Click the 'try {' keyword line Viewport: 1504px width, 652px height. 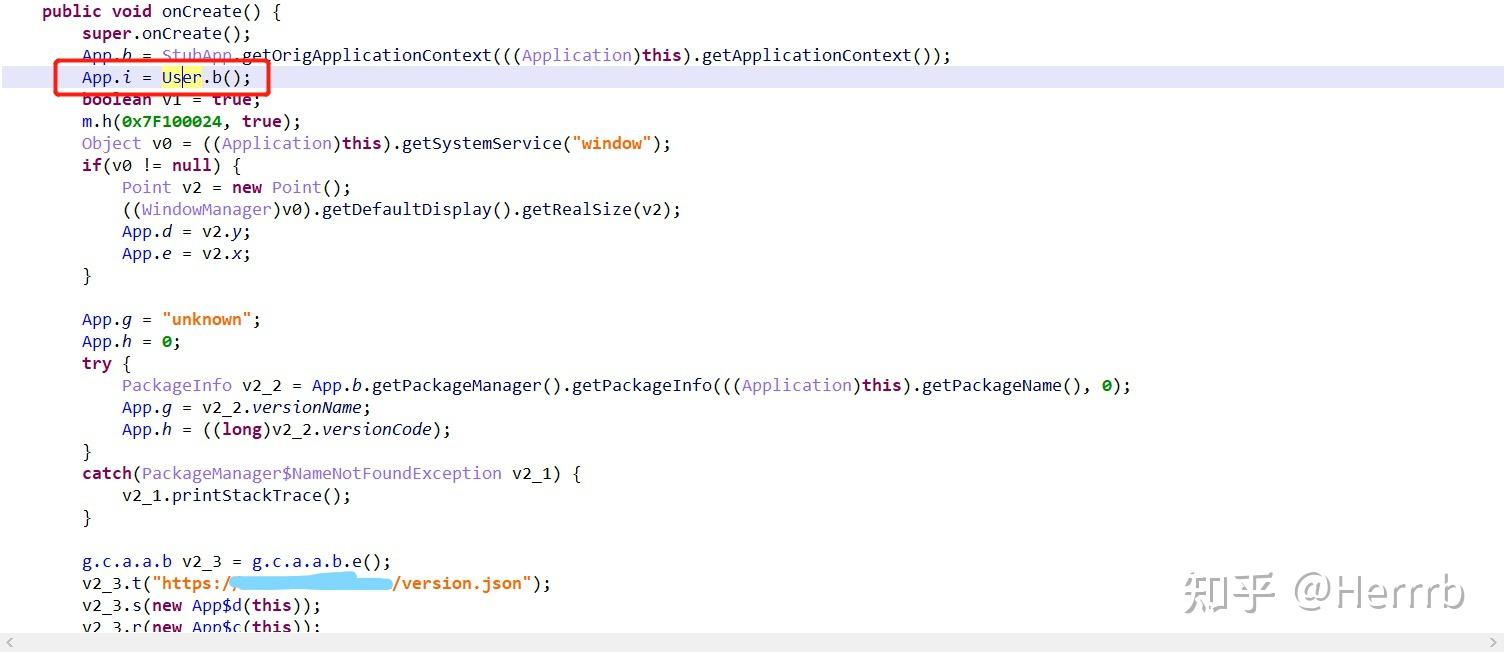point(106,364)
